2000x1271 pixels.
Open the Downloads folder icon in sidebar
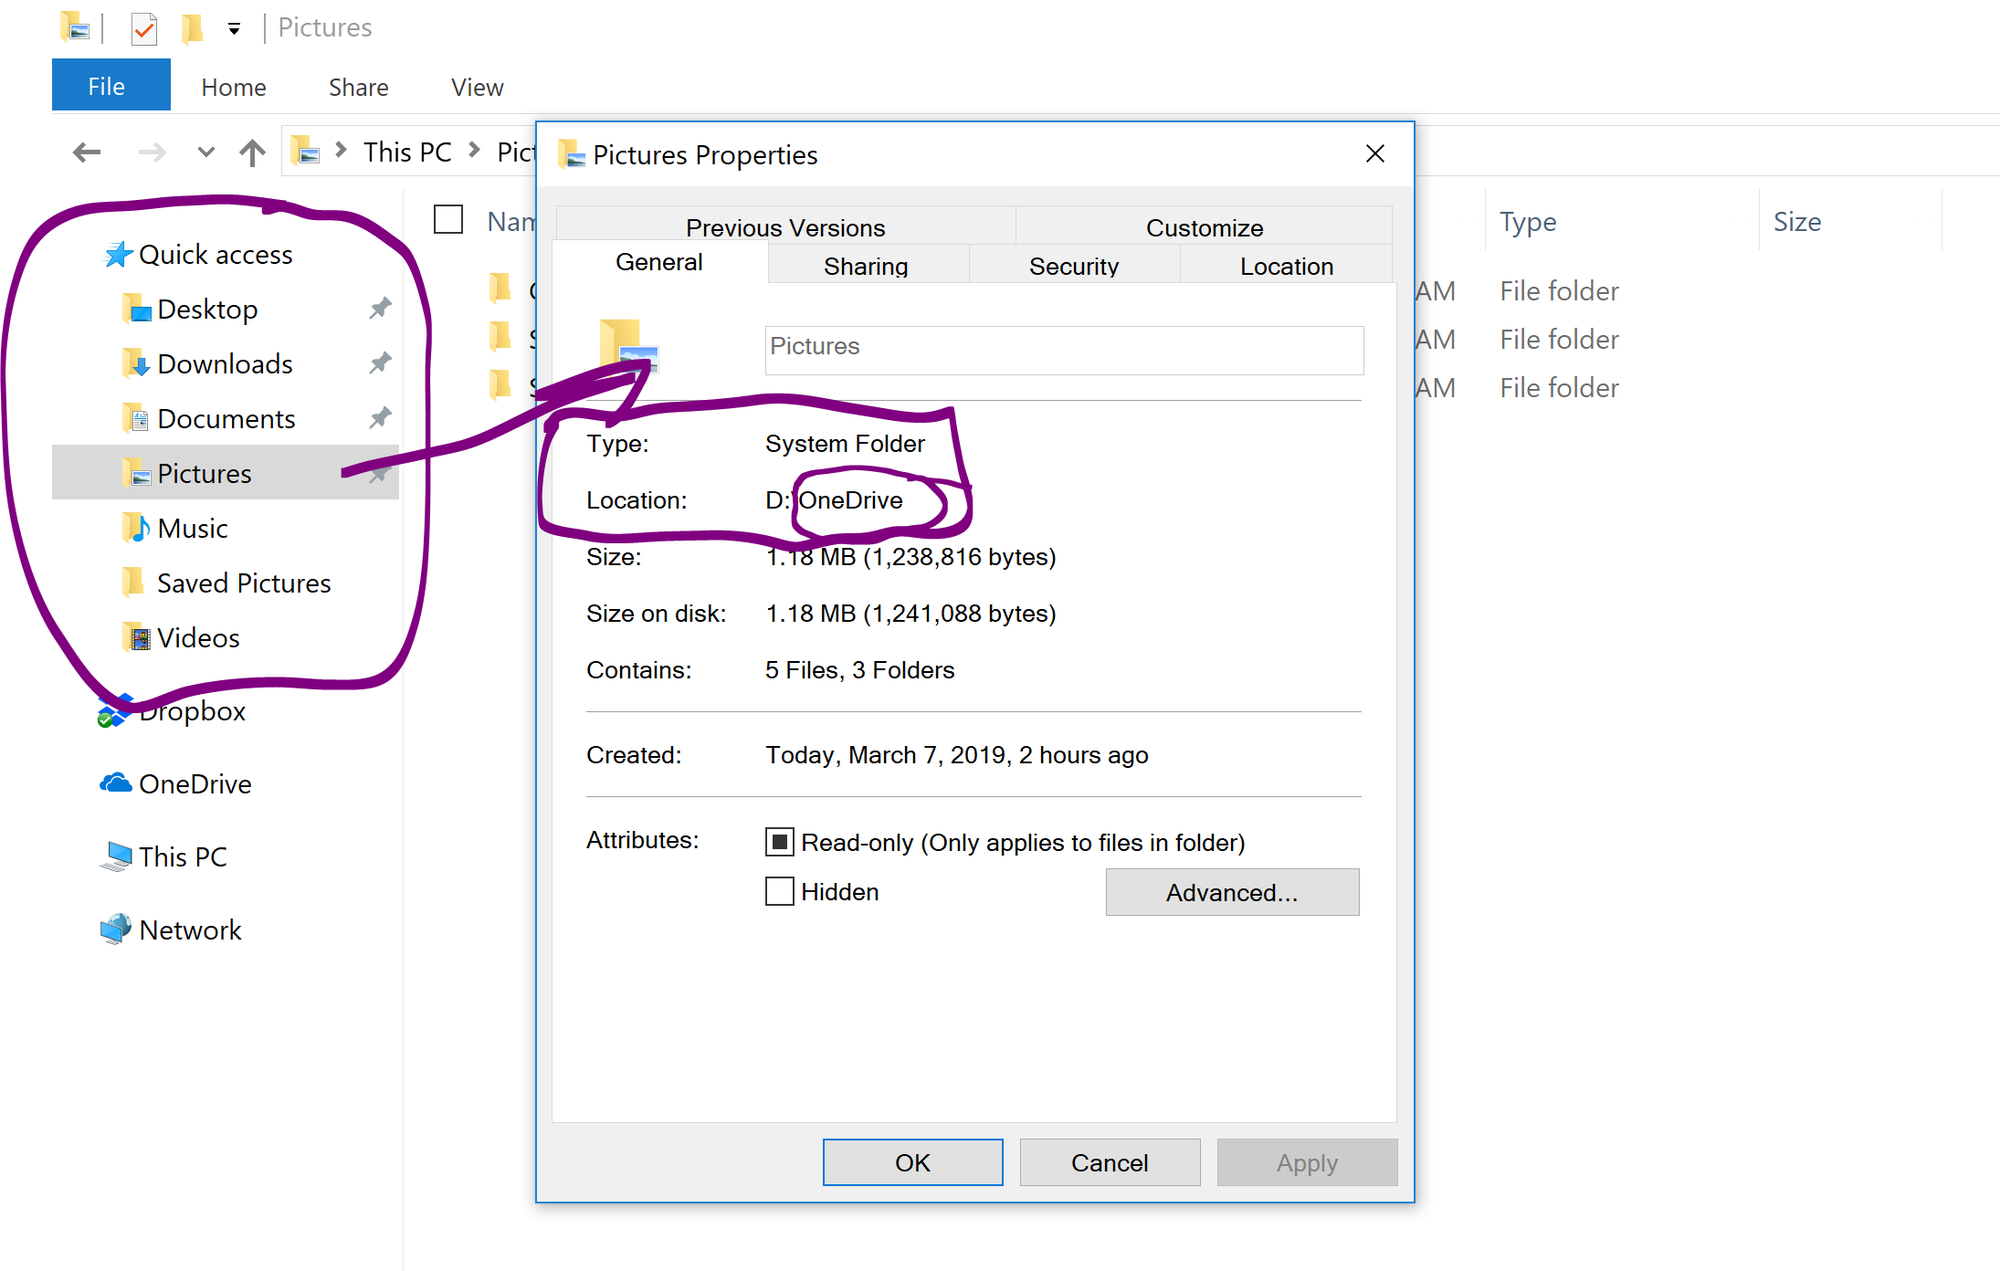click(x=136, y=364)
